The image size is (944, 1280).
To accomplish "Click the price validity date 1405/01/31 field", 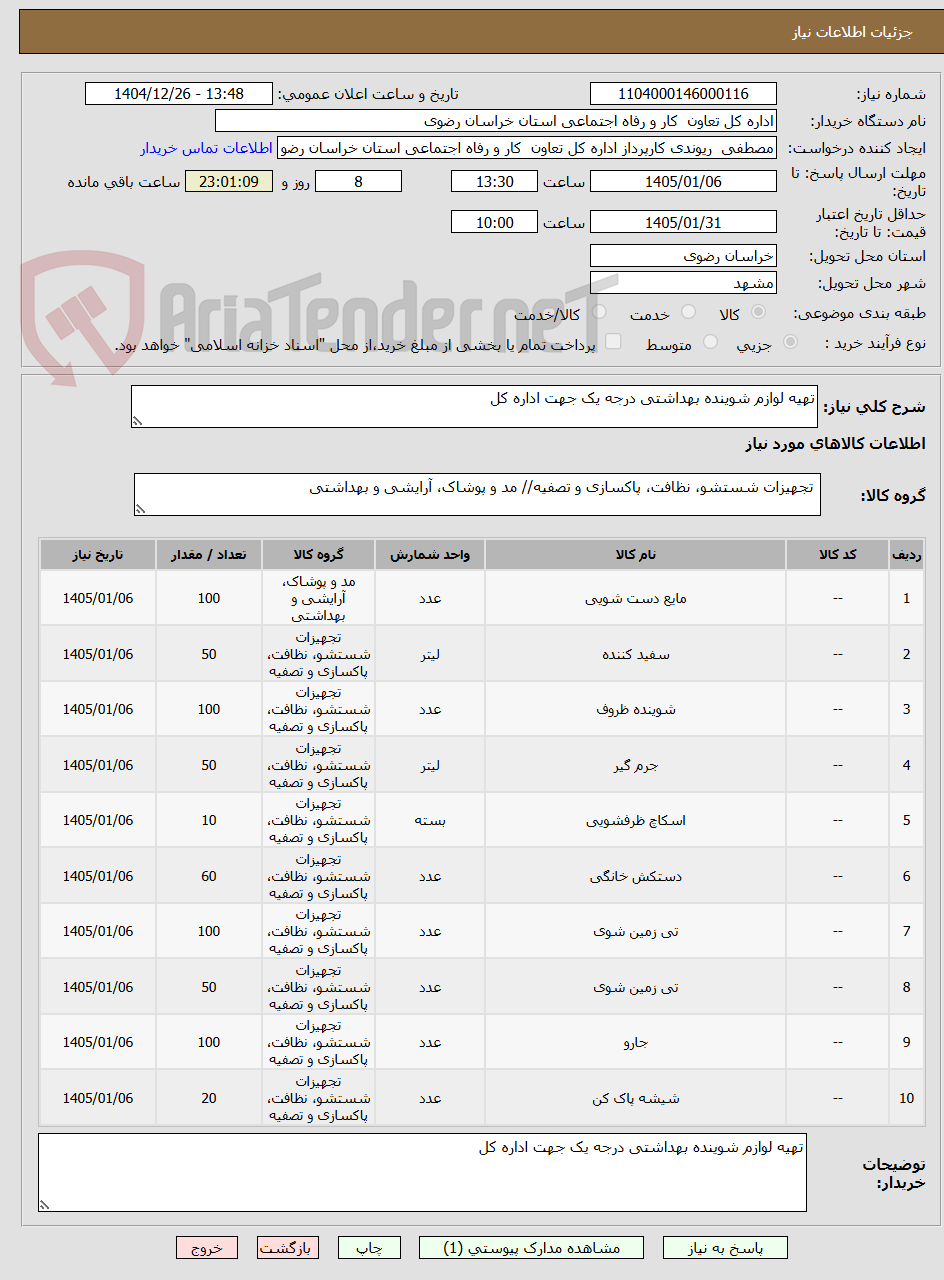I will pyautogui.click(x=683, y=222).
